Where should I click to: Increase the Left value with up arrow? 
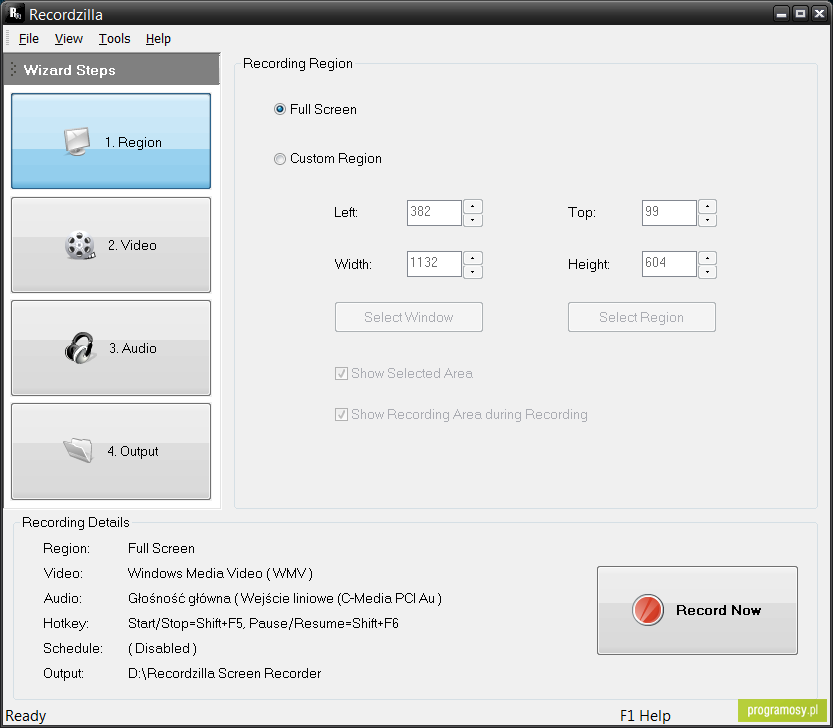pos(473,206)
